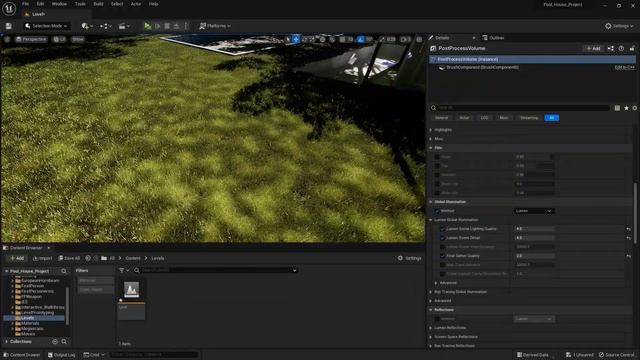640x360 pixels.
Task: Click the camera speed icon in viewport
Action: tap(405, 39)
